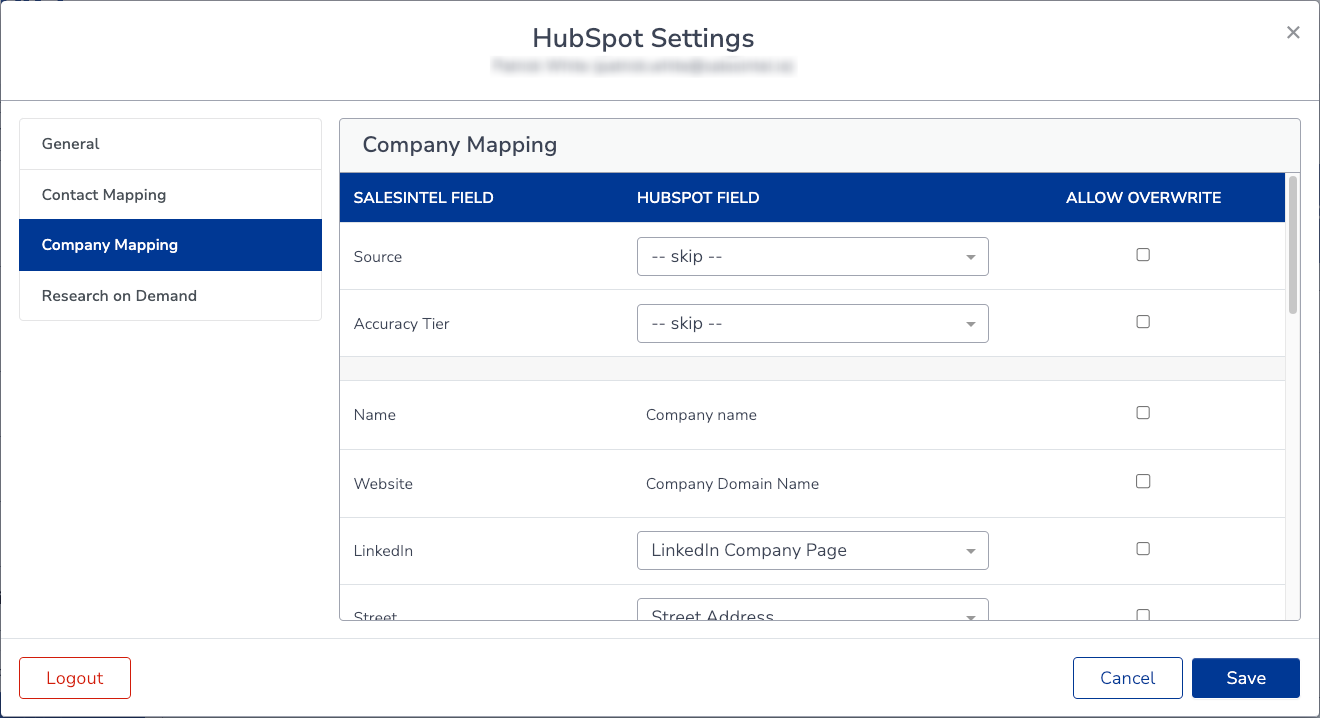Viewport: 1320px width, 718px height.
Task: Toggle the LinkedIn overwrite checkbox
Action: click(1143, 548)
